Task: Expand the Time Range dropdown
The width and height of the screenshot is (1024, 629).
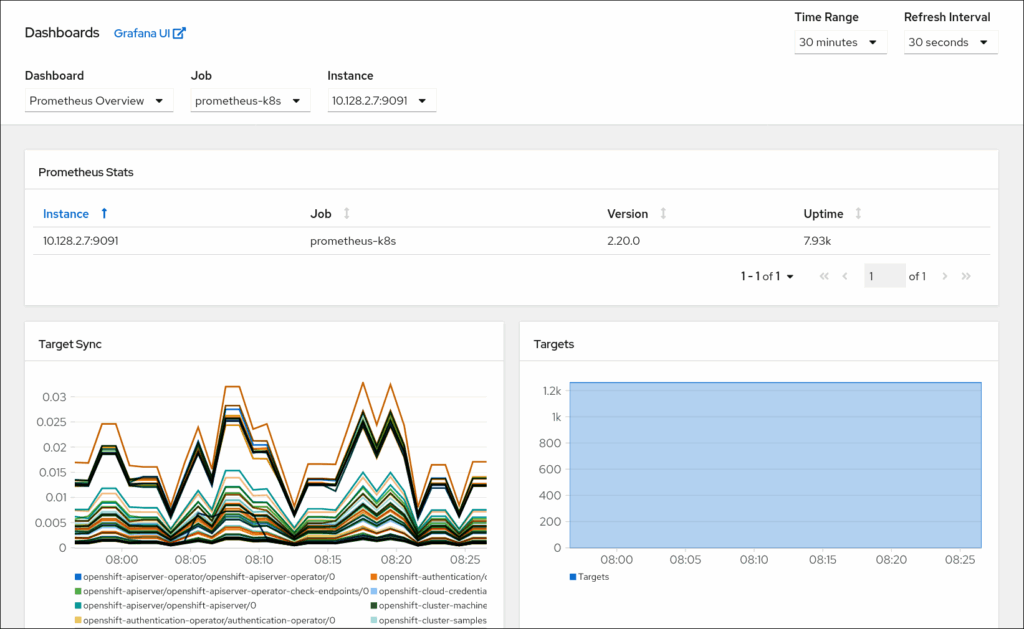Action: [x=840, y=42]
